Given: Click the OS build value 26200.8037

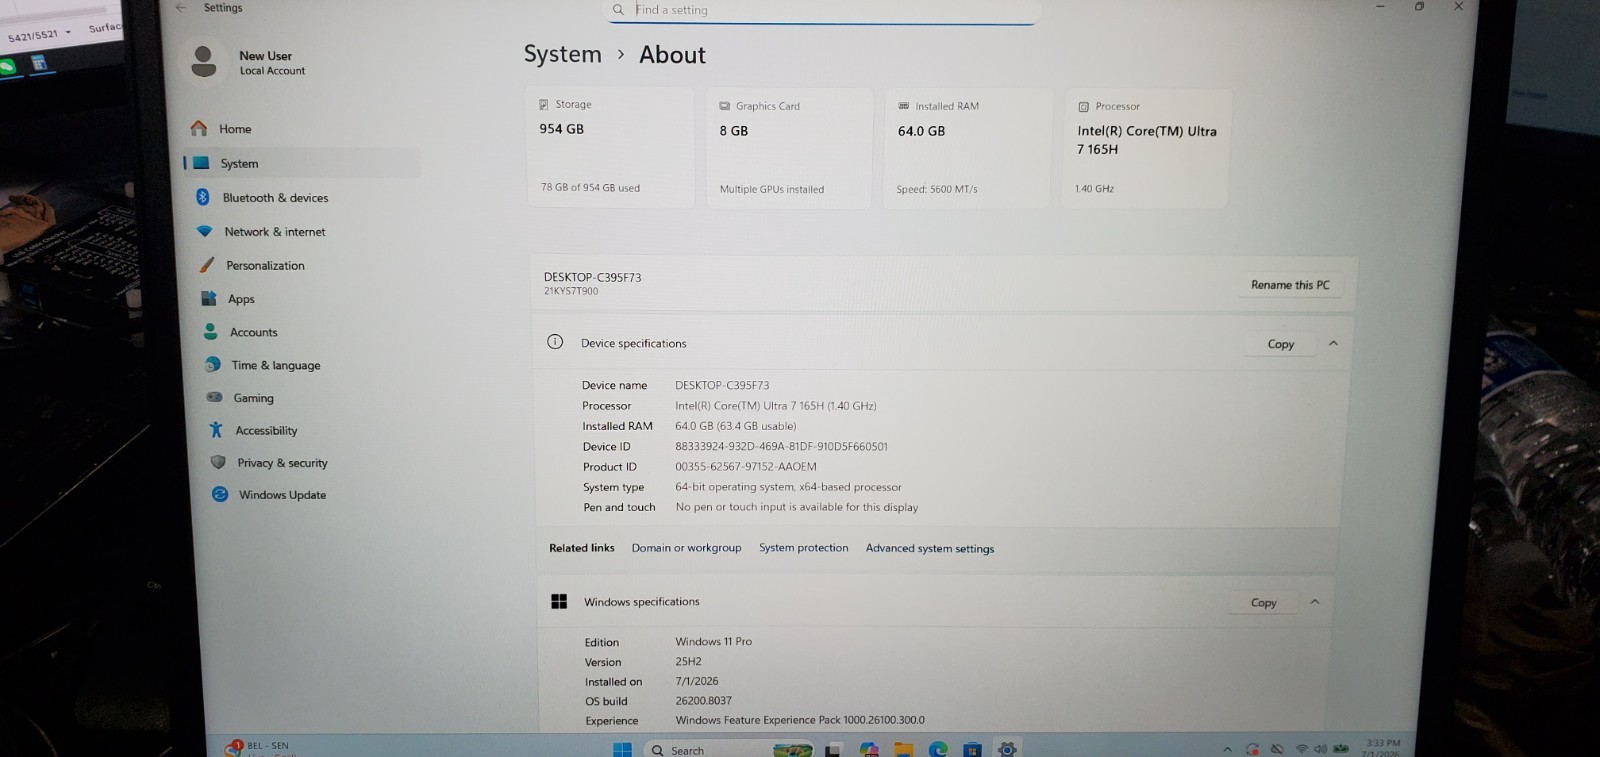Looking at the screenshot, I should click(703, 700).
